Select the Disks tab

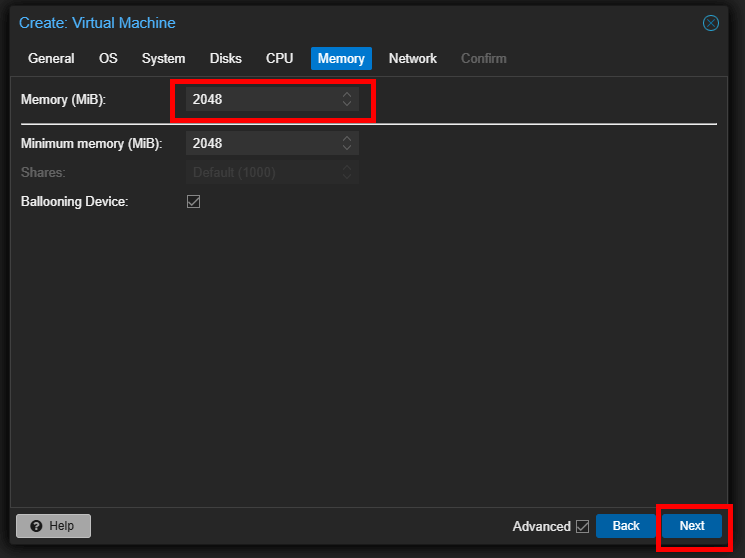point(226,58)
